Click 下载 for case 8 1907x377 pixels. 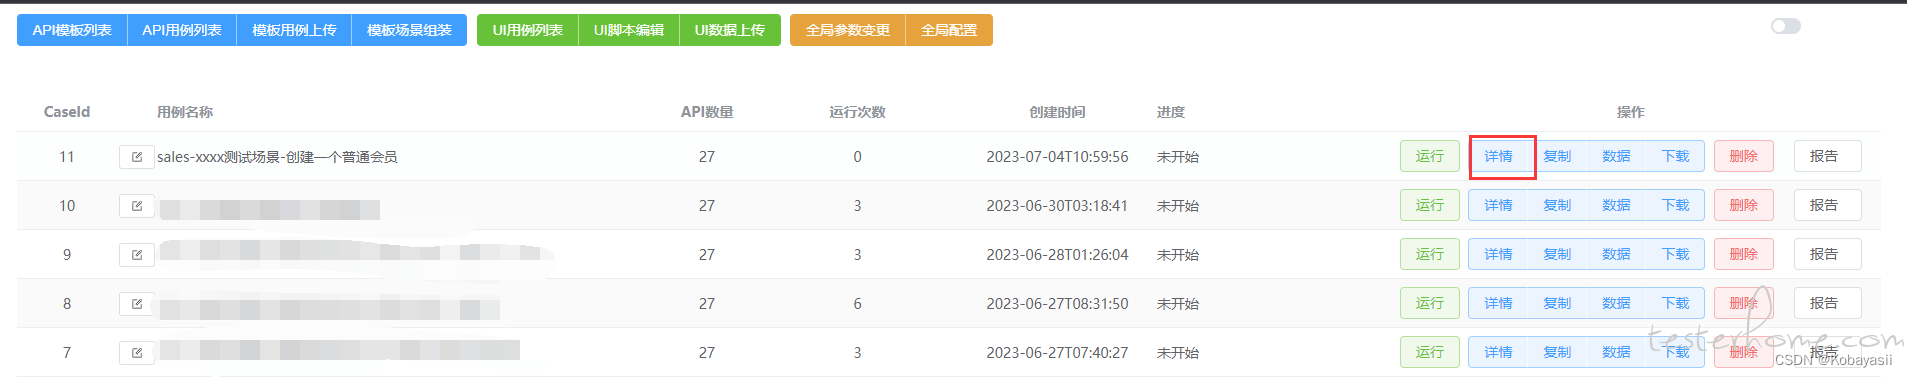(1675, 303)
